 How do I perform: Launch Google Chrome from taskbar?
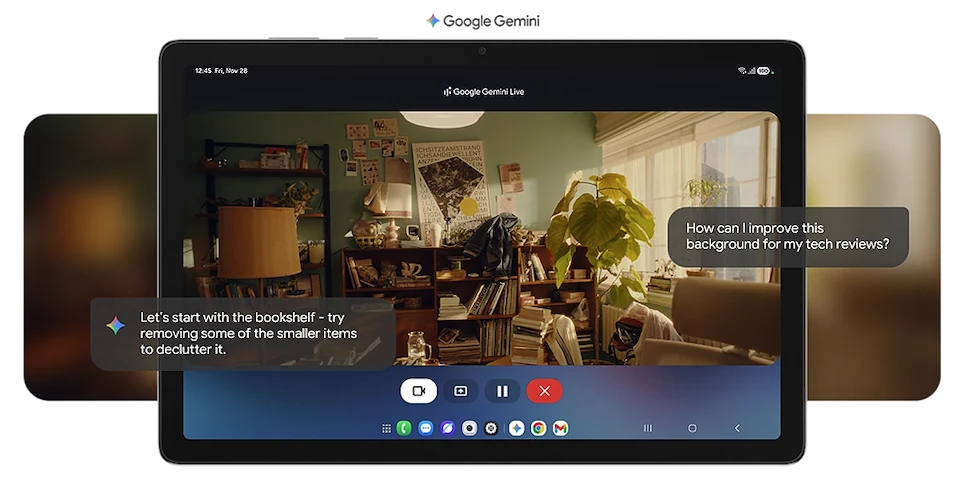pyautogui.click(x=538, y=428)
